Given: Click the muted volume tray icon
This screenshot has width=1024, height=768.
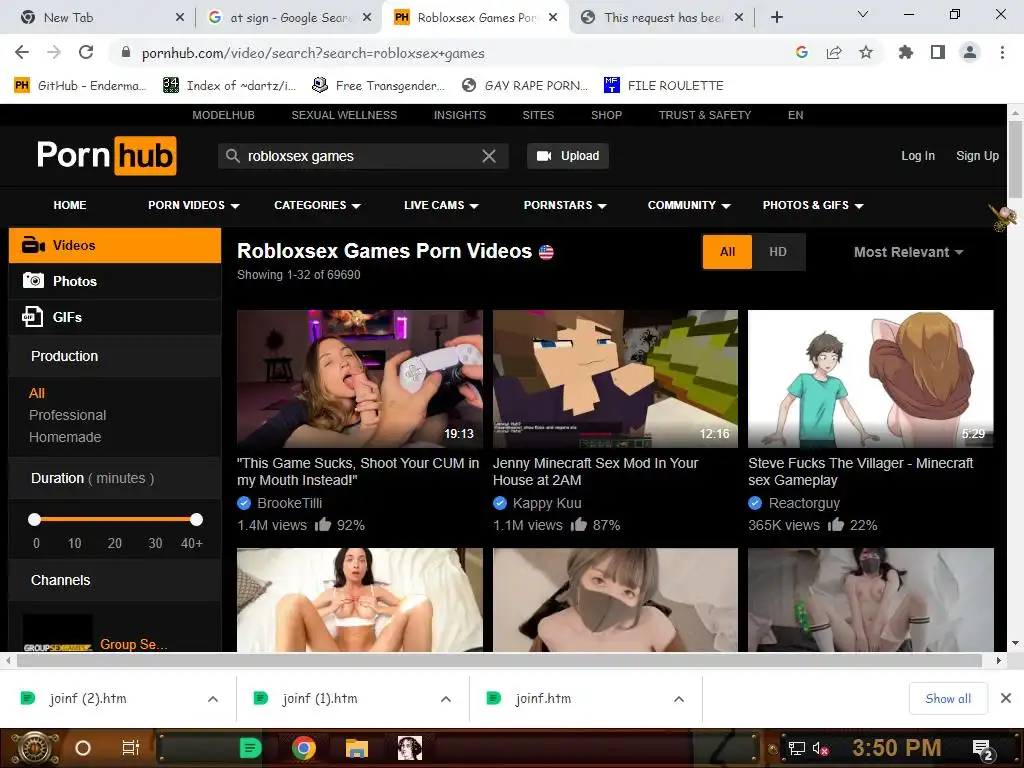Looking at the screenshot, I should coord(820,748).
